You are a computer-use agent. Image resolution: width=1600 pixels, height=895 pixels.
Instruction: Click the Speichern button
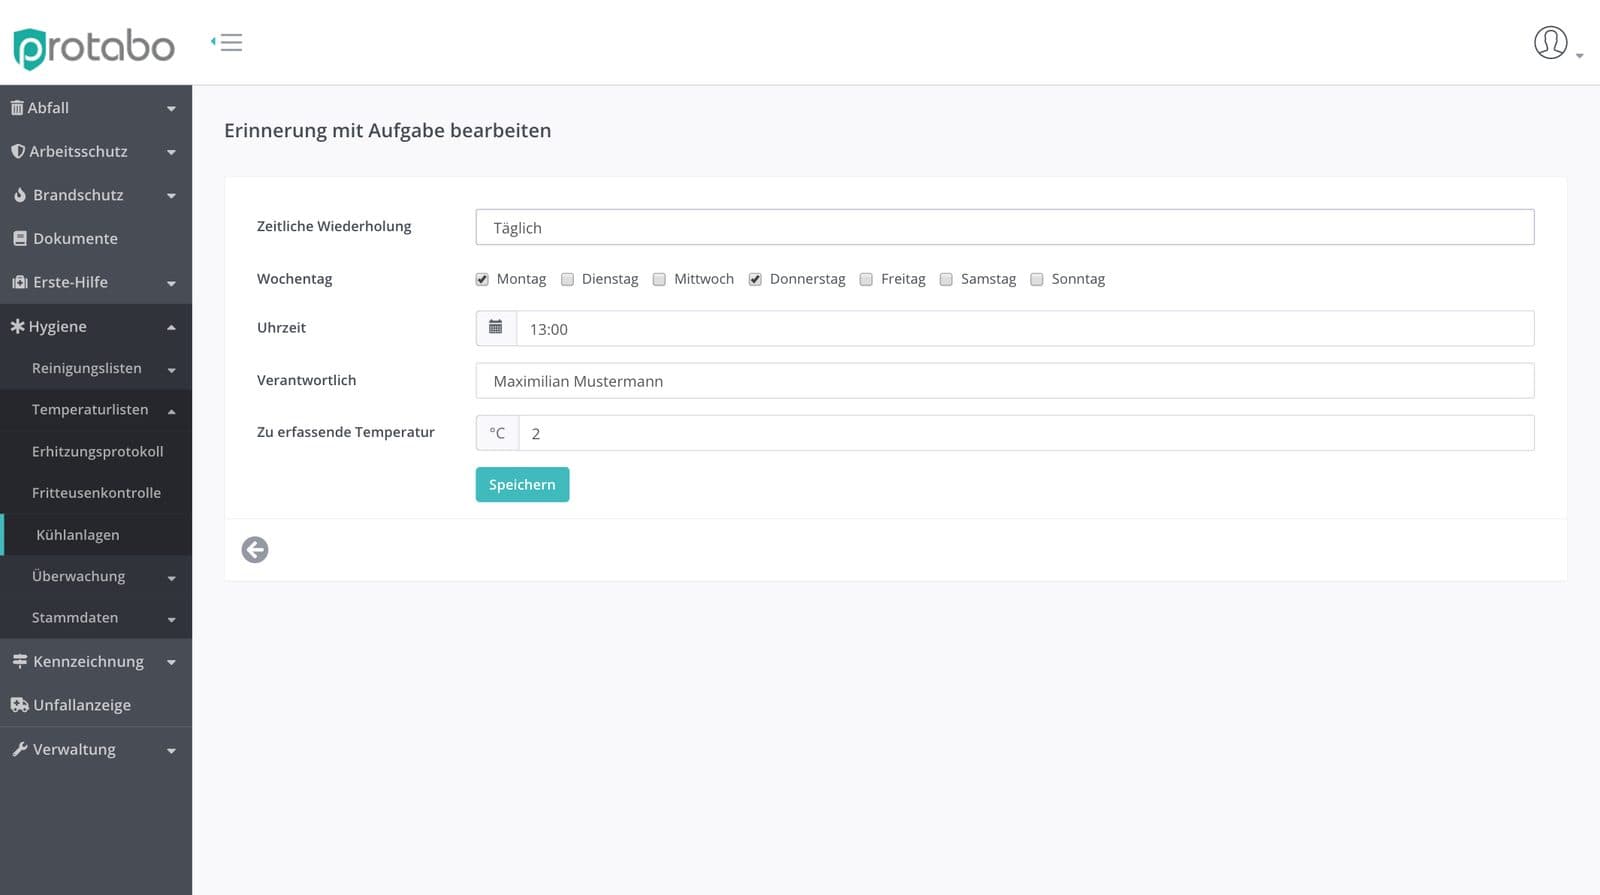522,485
